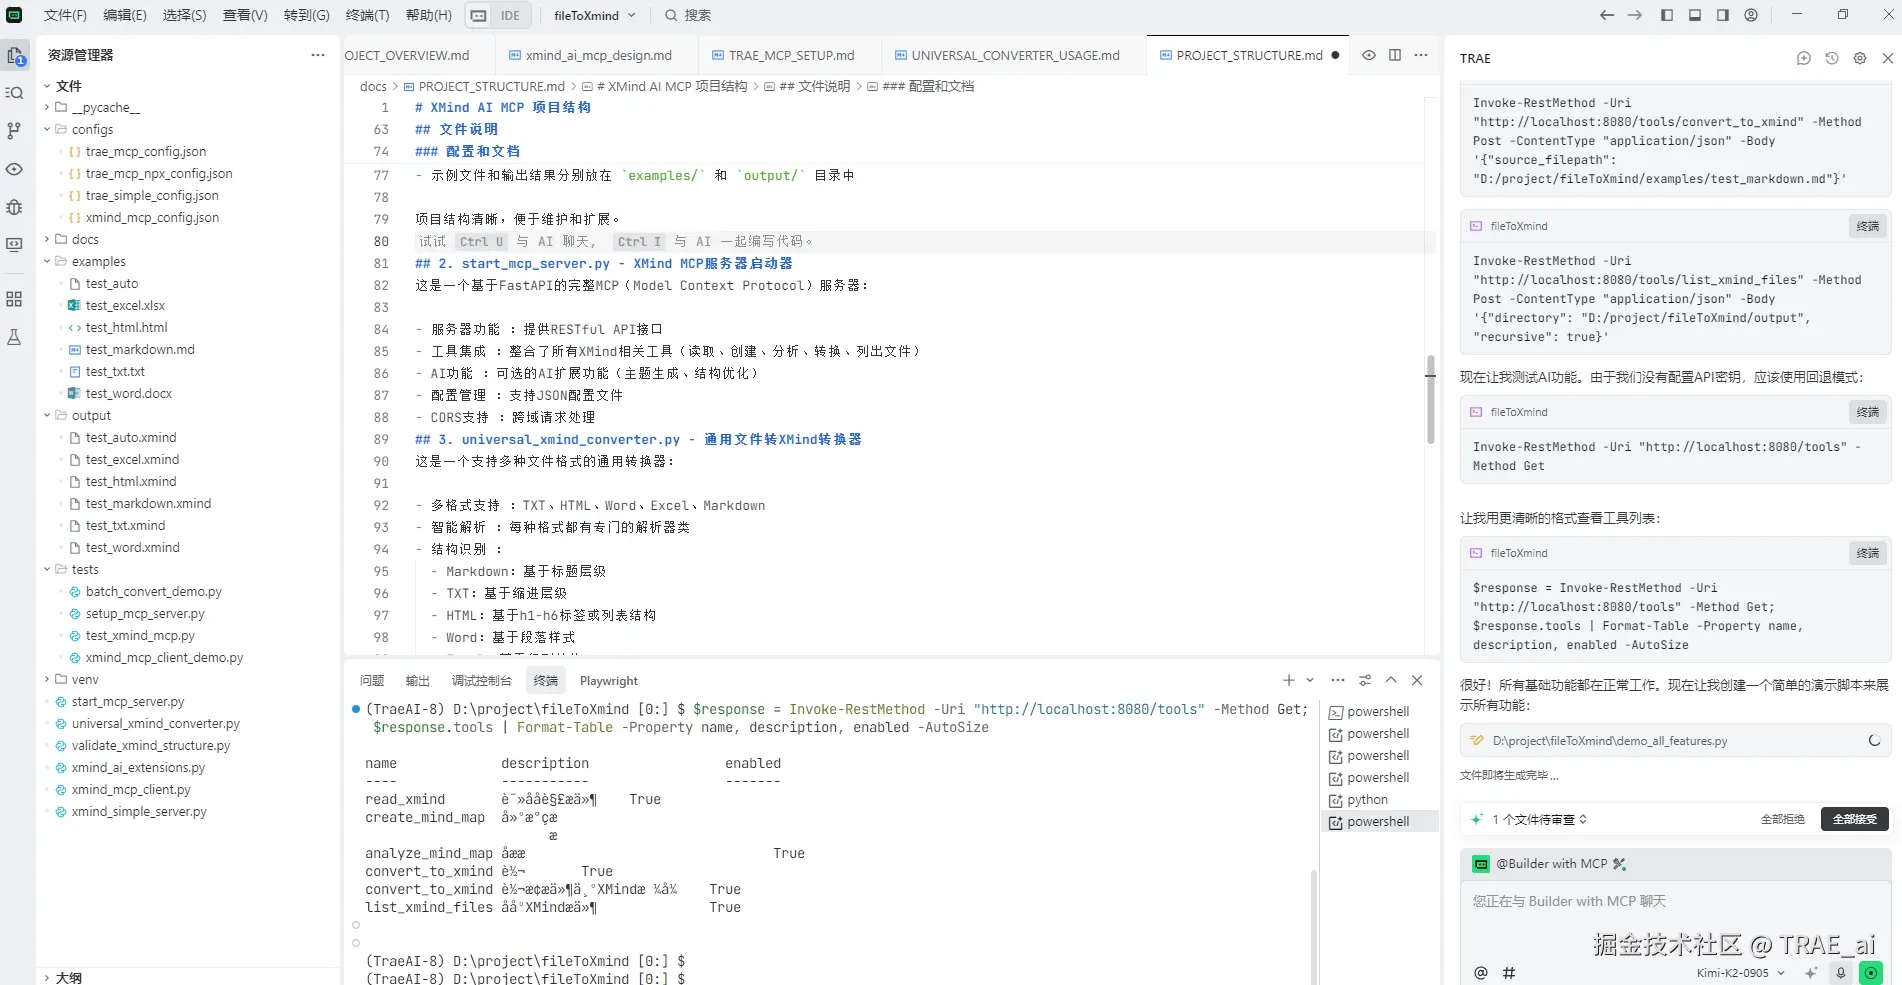Add a new terminal with plus icon
This screenshot has width=1902, height=985.
pos(1289,680)
